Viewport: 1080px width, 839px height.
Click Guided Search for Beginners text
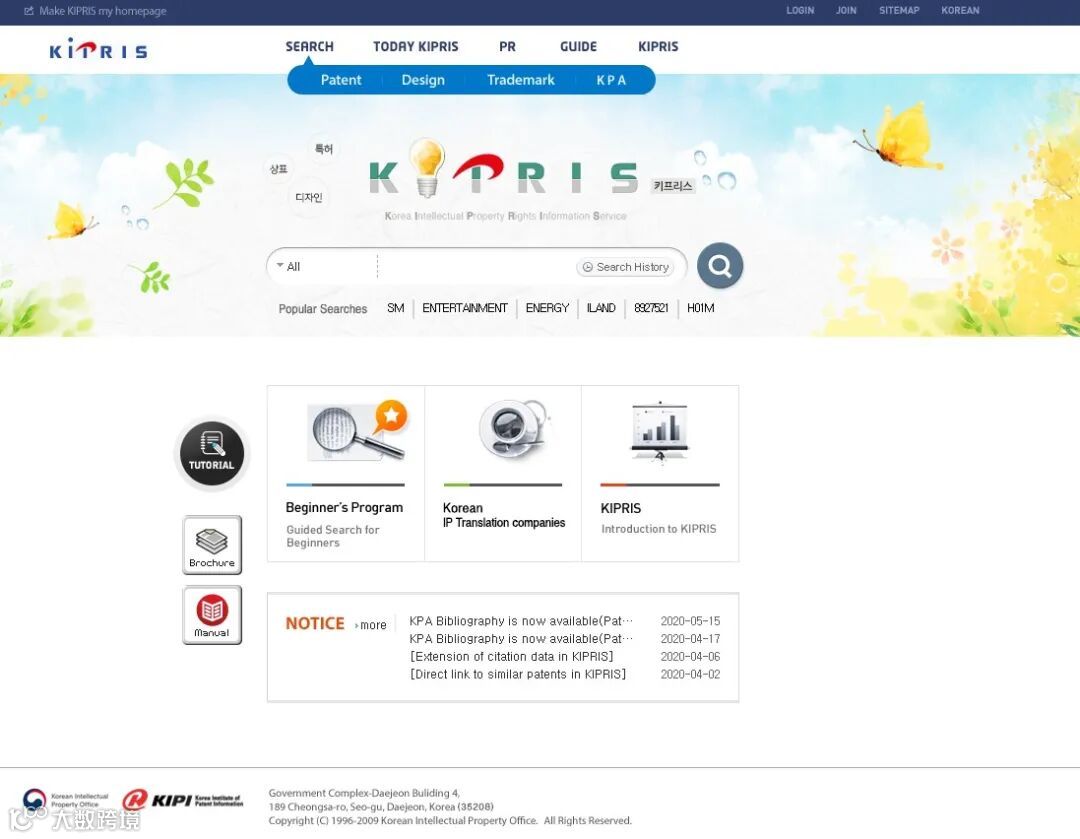333,536
